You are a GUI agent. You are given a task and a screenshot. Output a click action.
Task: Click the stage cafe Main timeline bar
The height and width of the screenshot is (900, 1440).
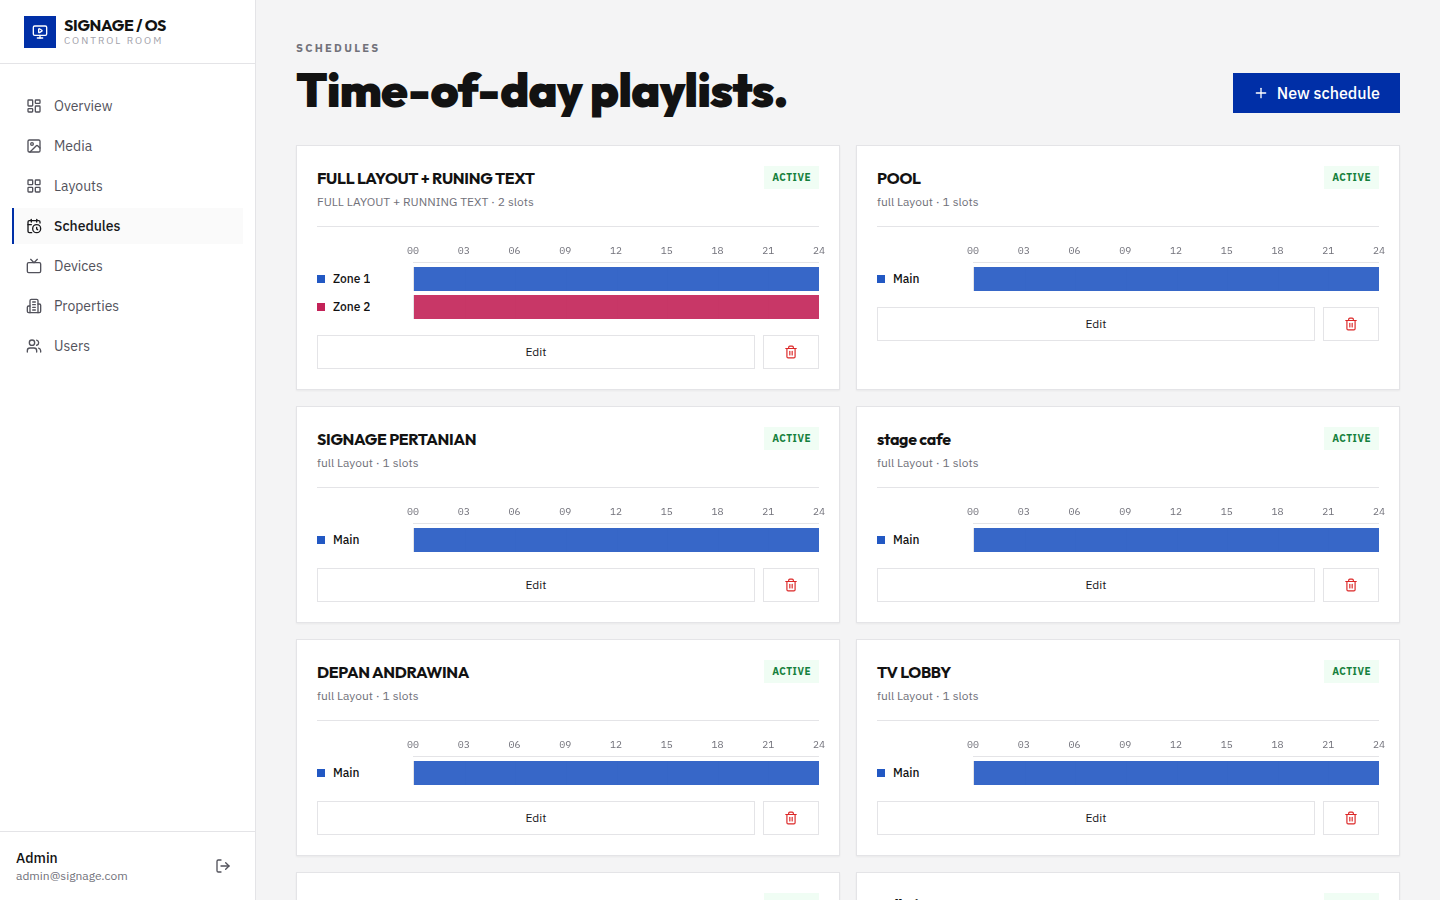[1176, 540]
